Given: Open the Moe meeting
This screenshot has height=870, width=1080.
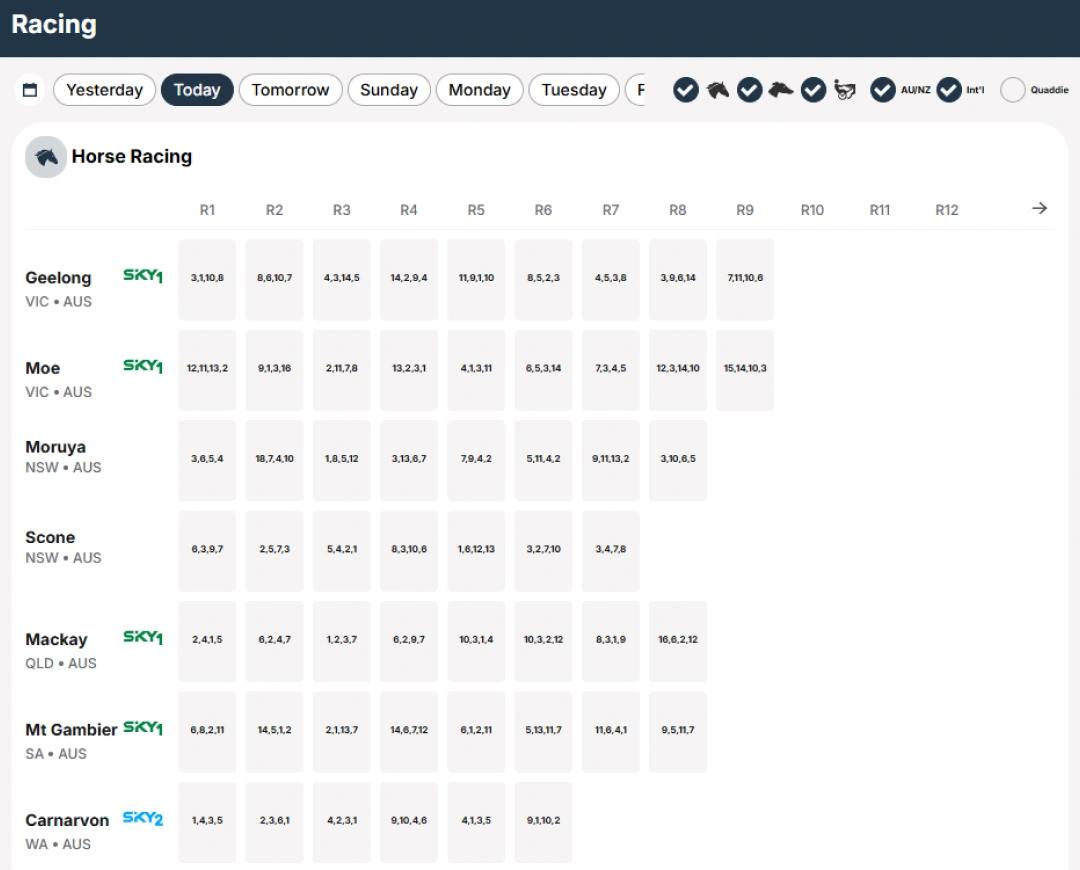Looking at the screenshot, I should pos(43,368).
